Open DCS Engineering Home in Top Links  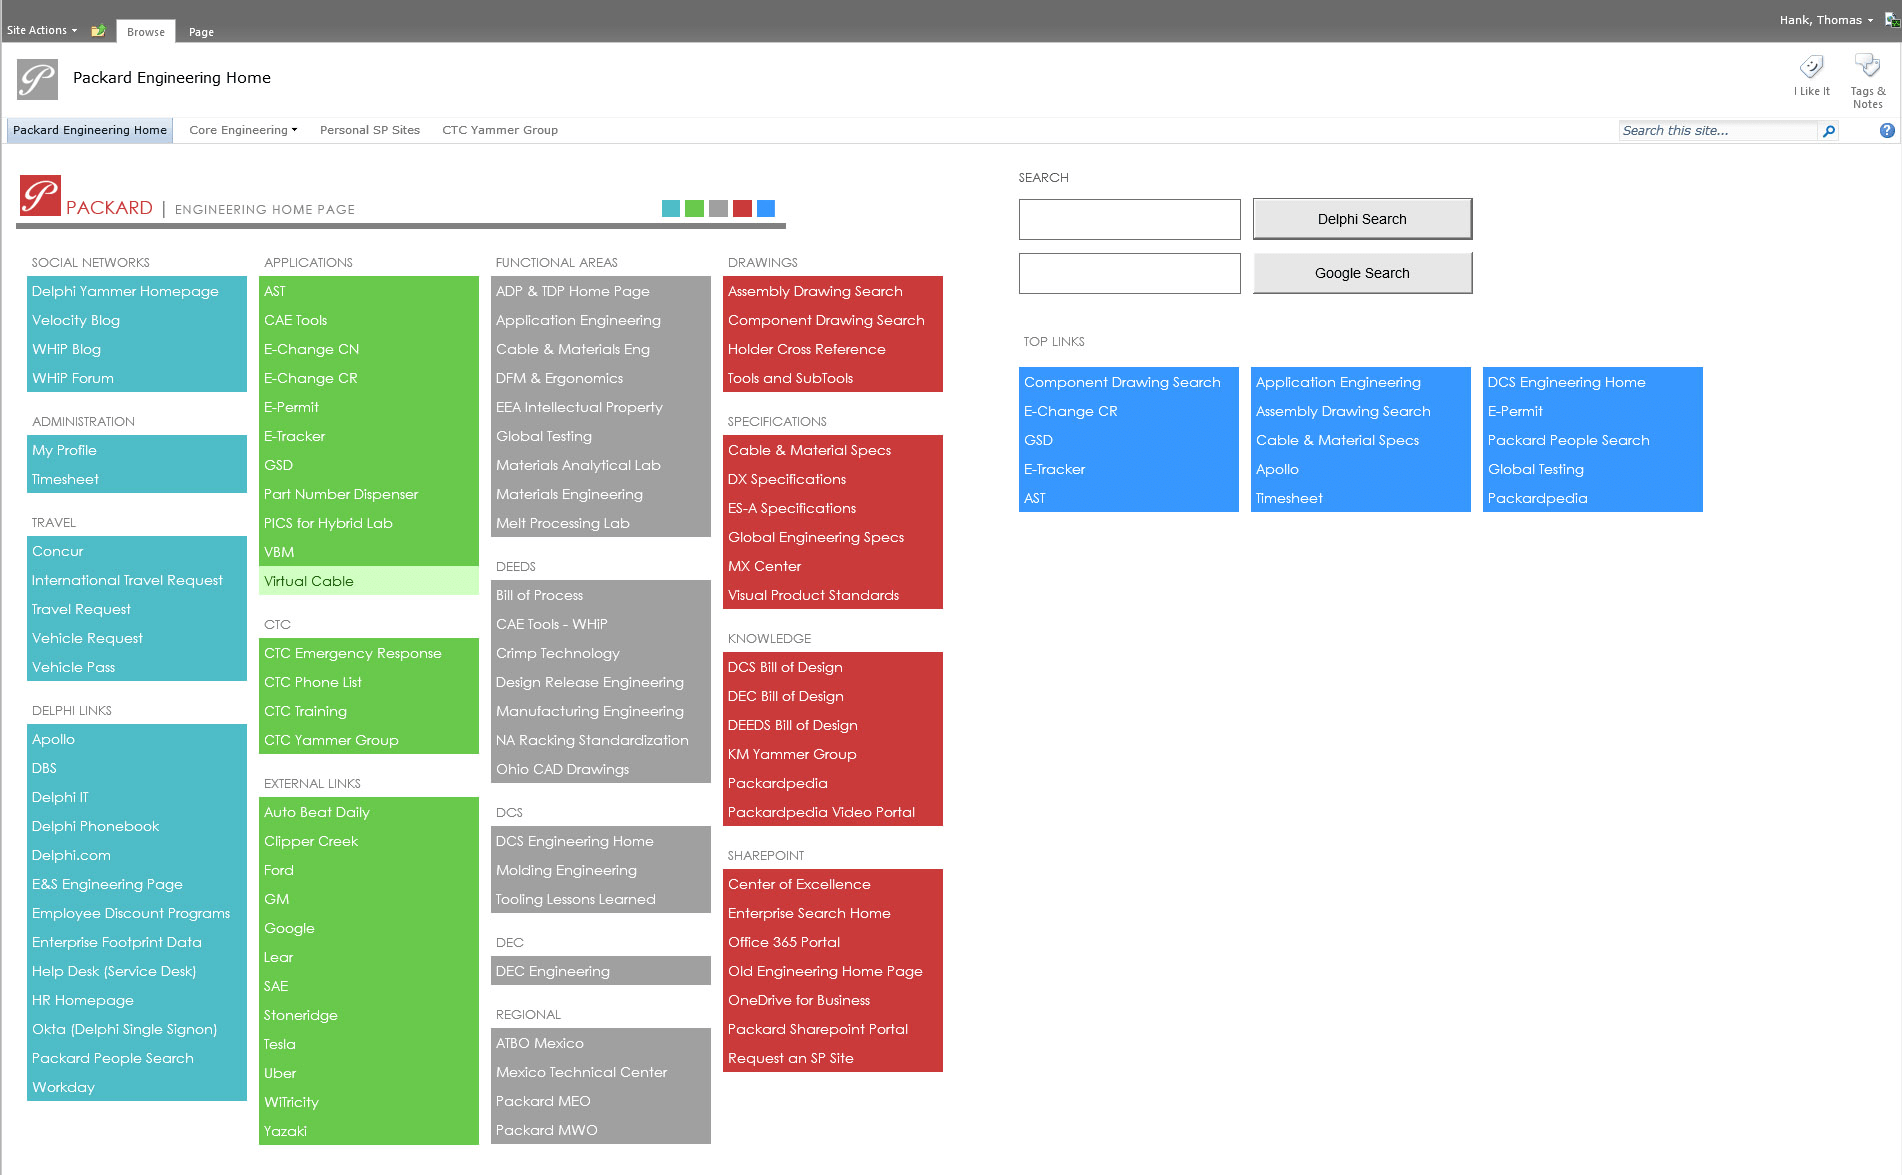click(x=1566, y=382)
